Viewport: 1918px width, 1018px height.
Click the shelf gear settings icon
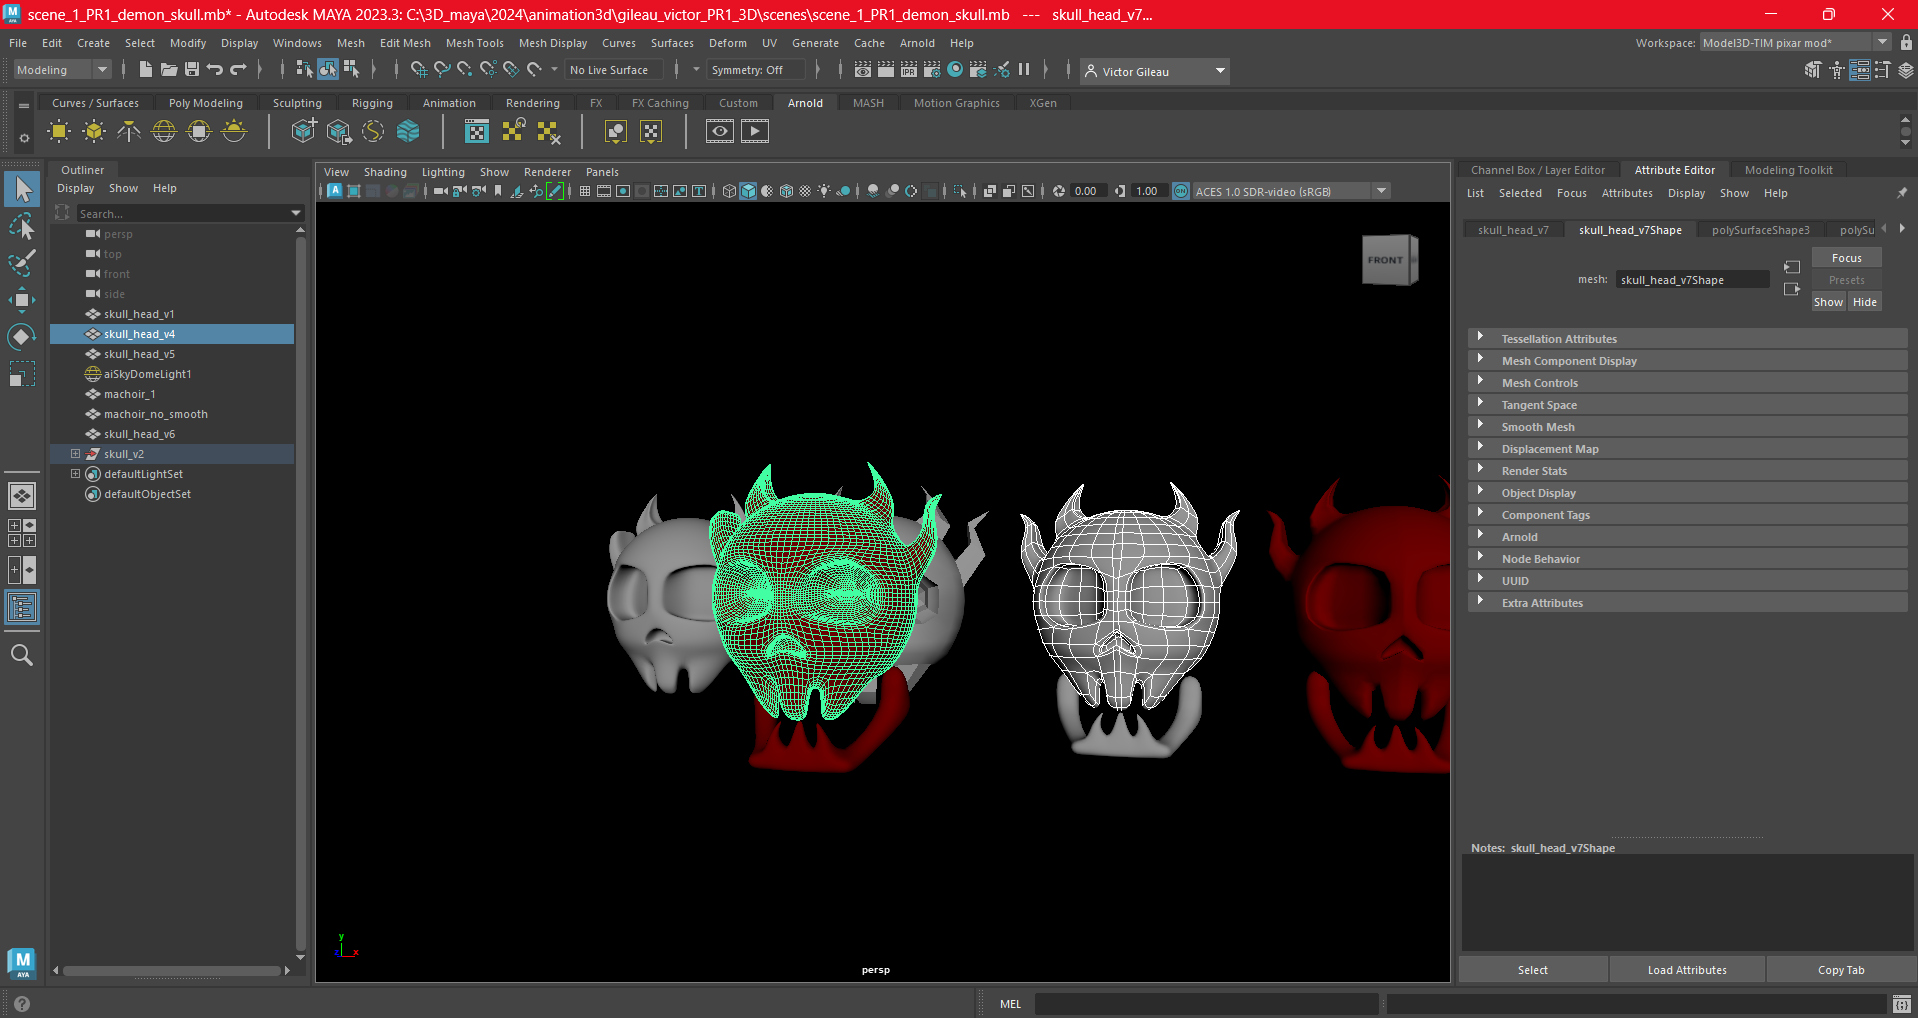coord(24,138)
